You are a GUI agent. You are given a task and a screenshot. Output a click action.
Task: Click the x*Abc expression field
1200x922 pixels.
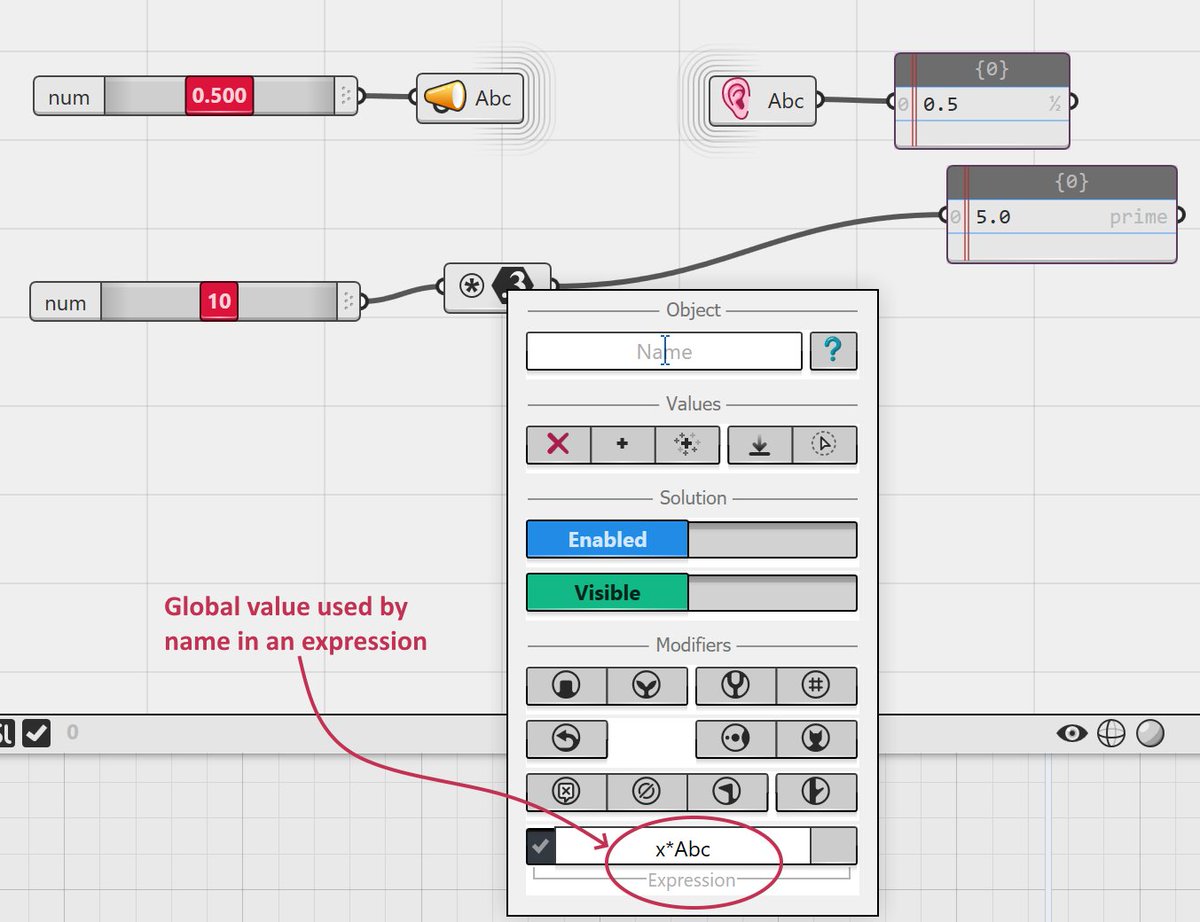click(x=683, y=846)
